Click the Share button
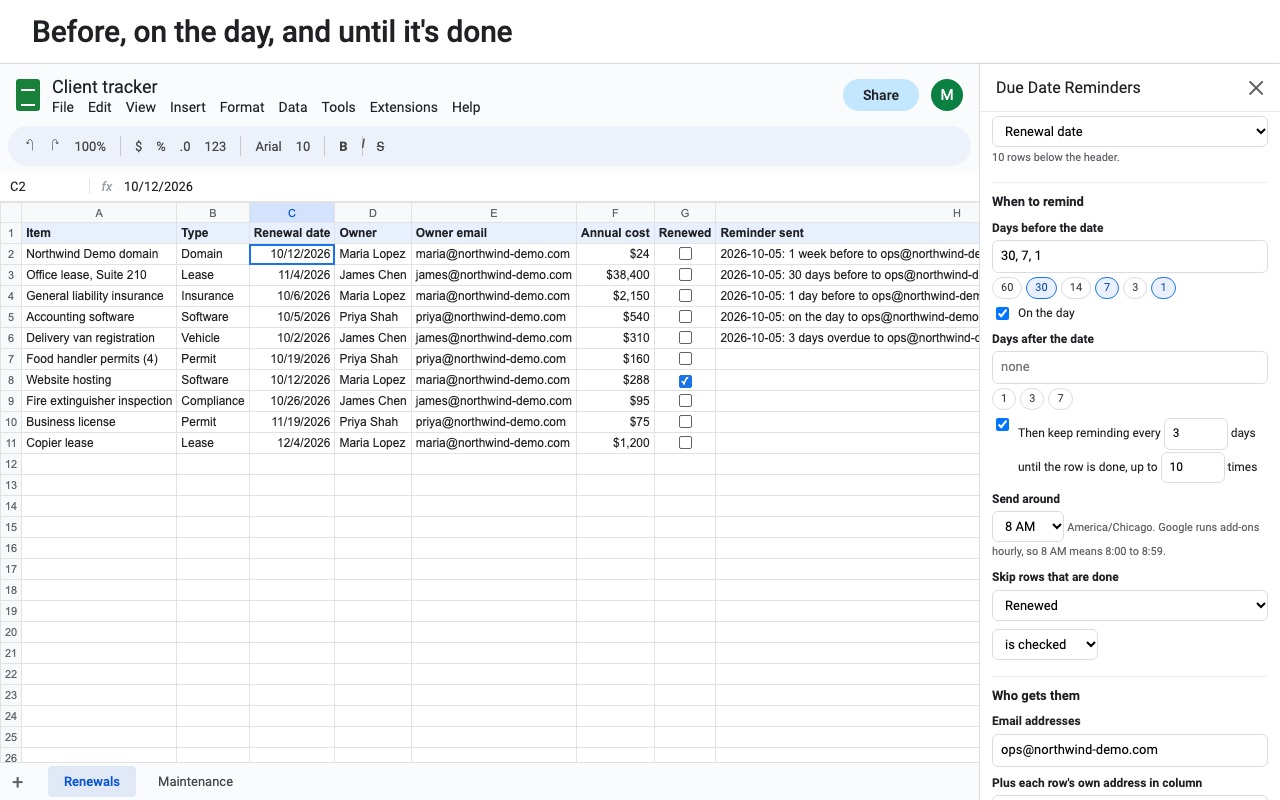Screen dimensions: 1280x800 point(881,95)
